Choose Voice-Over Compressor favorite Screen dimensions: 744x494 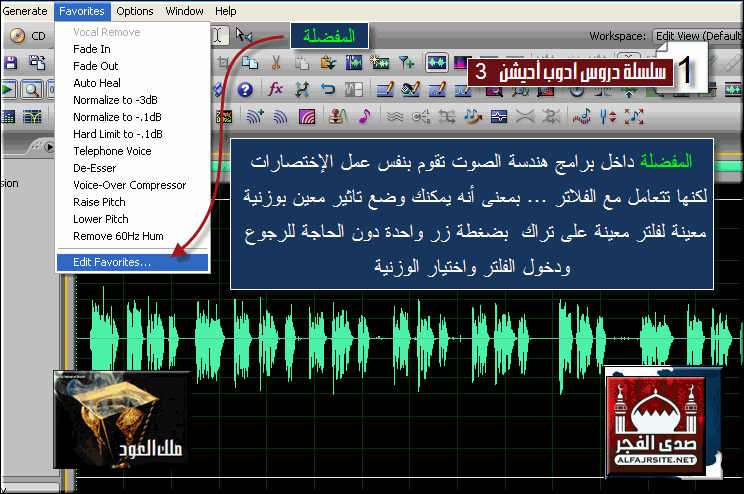[130, 186]
